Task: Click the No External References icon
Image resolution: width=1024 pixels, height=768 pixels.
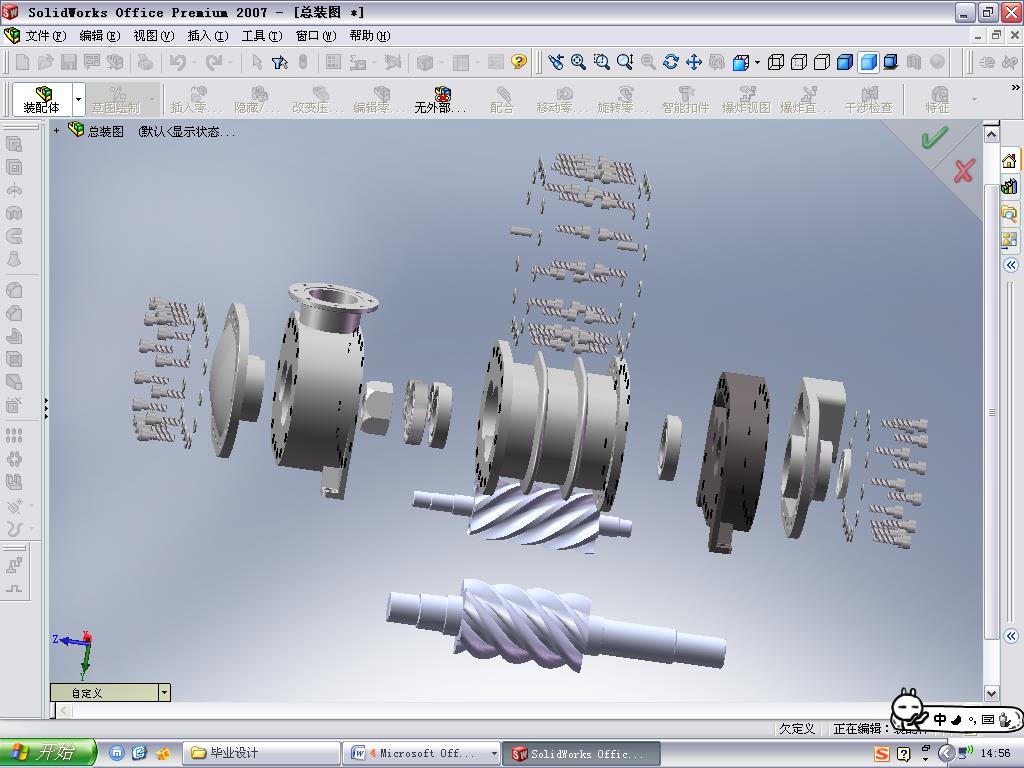Action: click(441, 99)
